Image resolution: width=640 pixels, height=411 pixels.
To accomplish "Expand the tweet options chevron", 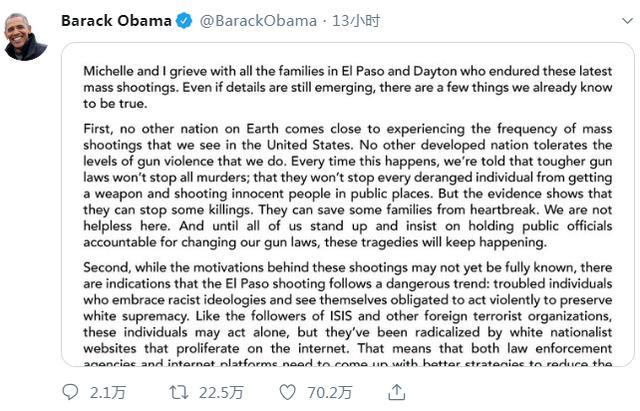I will click(x=627, y=20).
